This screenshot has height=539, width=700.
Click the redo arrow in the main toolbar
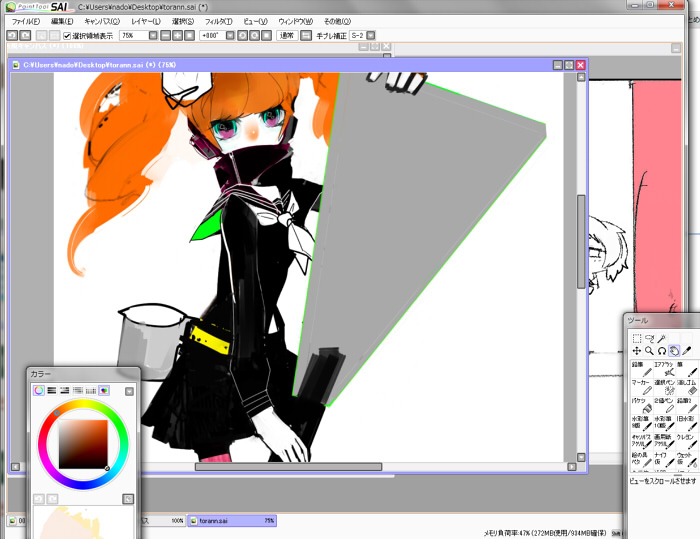tap(25, 35)
